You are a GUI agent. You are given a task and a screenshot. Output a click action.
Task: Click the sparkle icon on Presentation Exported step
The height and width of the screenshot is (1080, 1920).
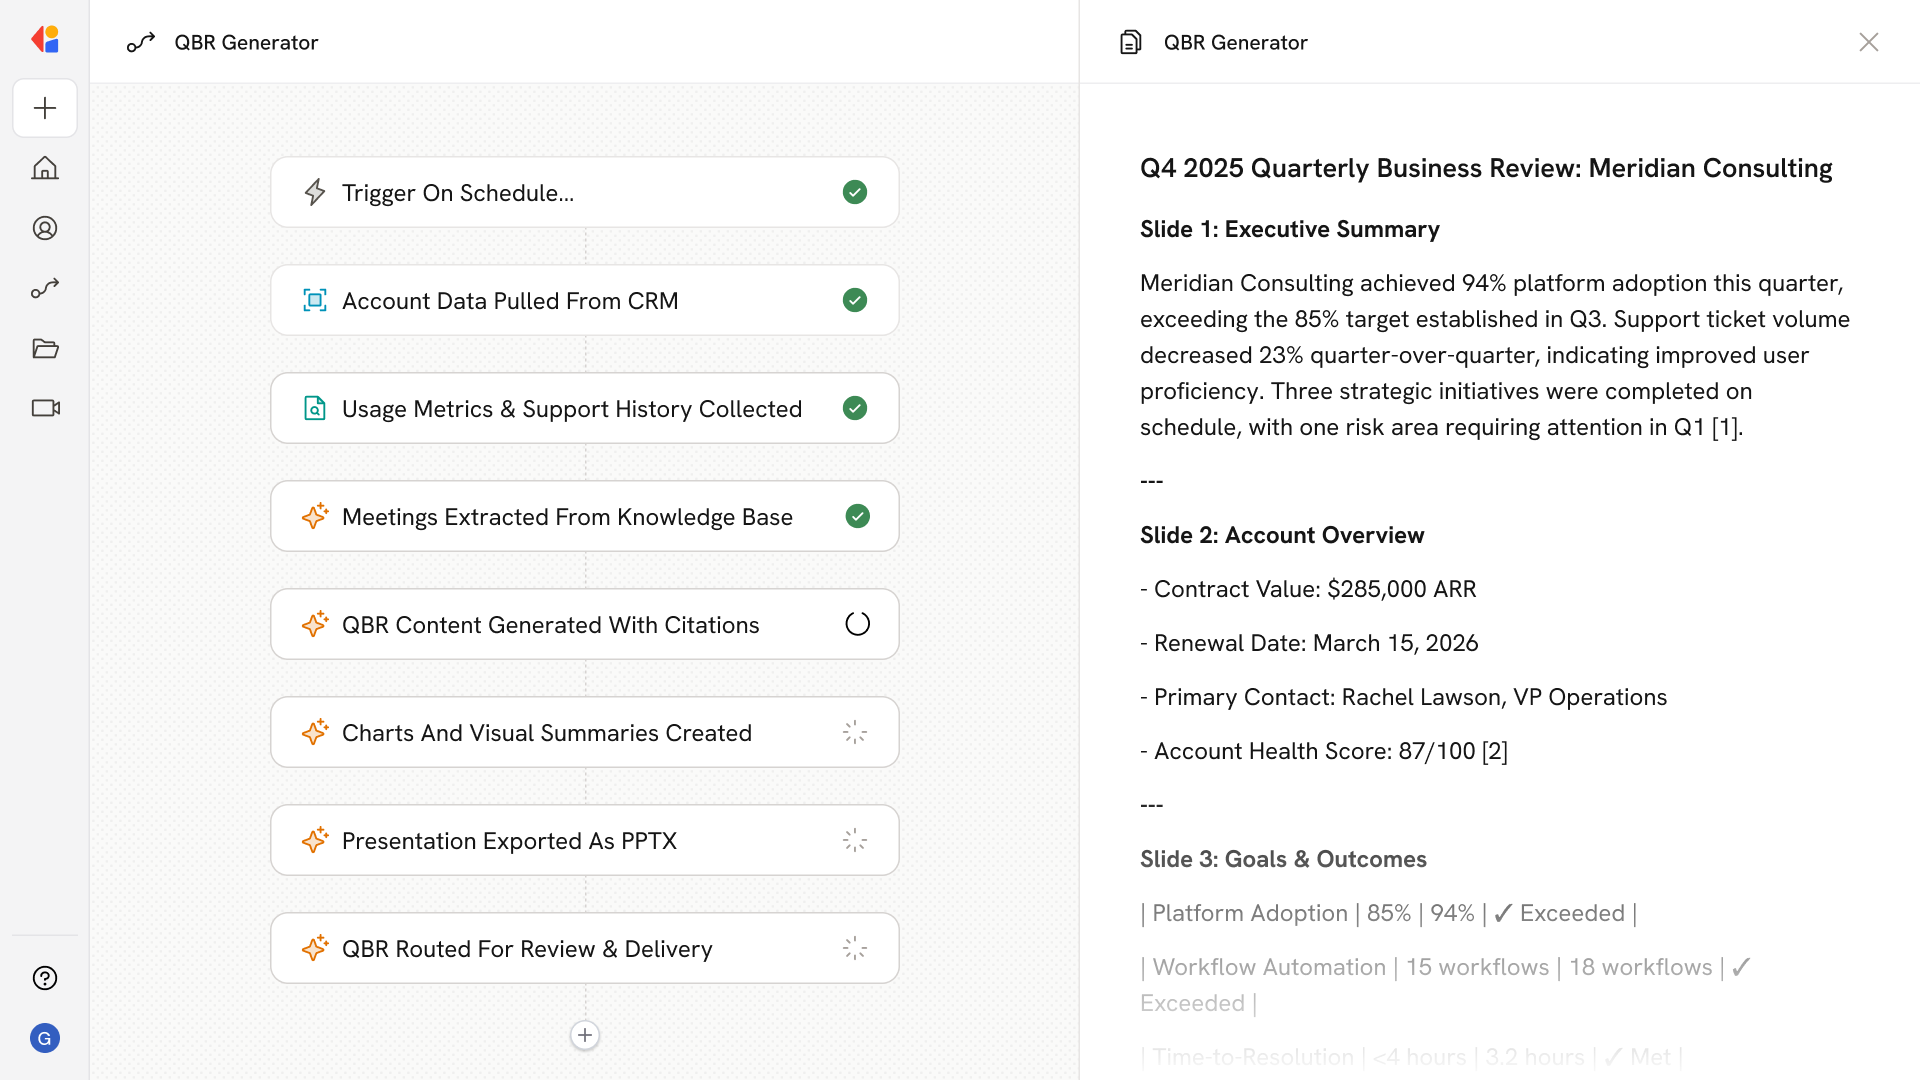(315, 840)
